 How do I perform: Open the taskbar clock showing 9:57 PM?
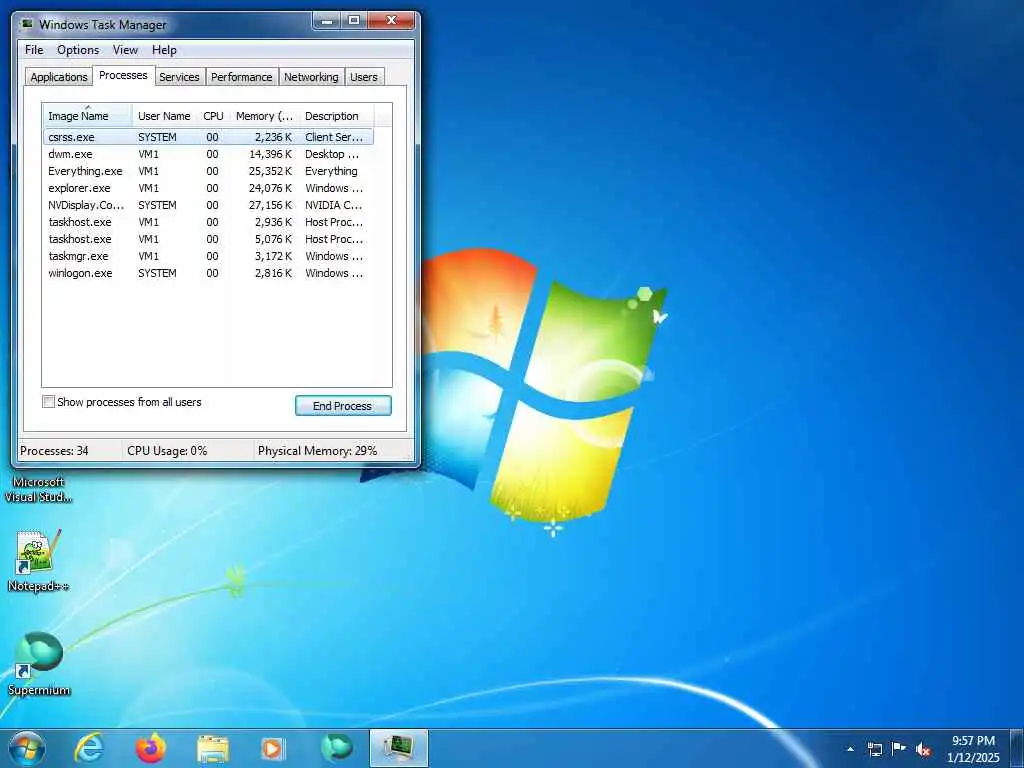pos(973,749)
